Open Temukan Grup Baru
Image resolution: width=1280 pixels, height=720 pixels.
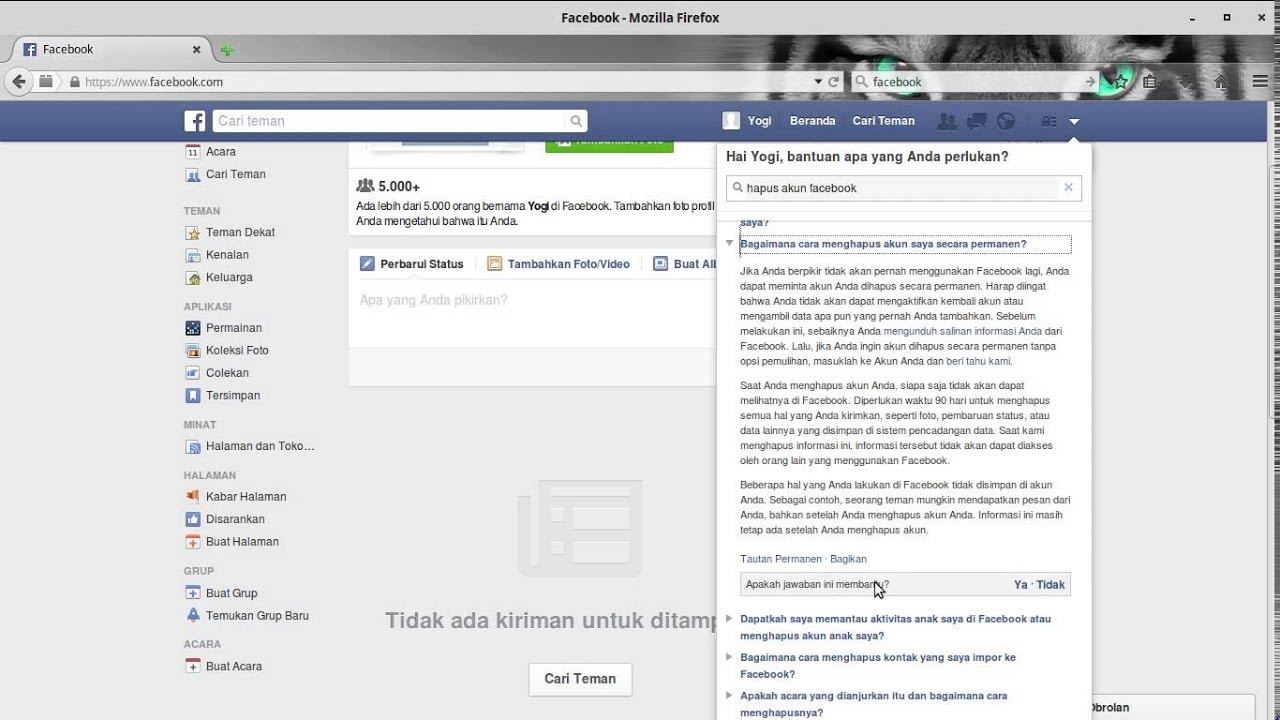click(x=257, y=615)
